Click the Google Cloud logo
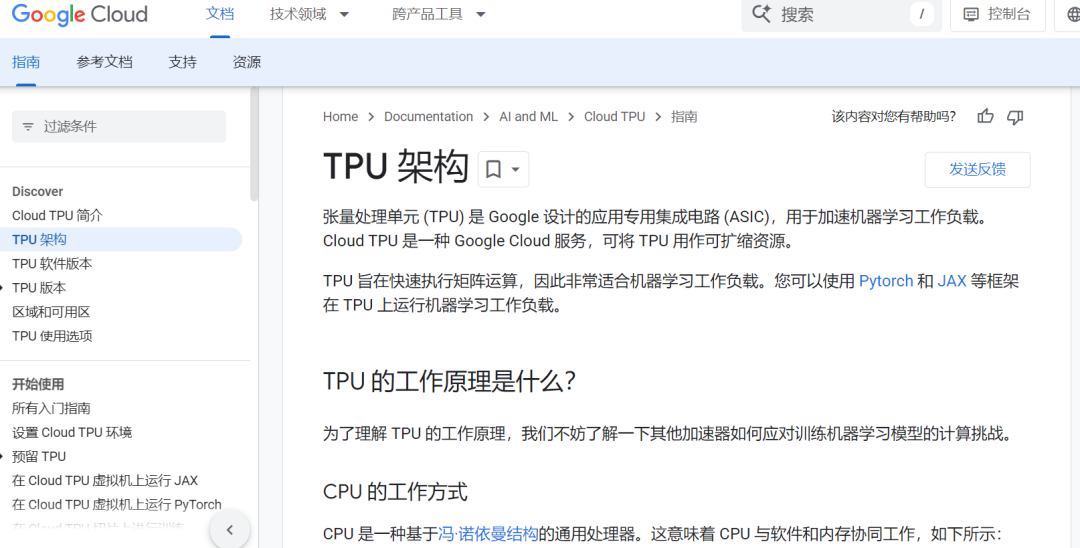Viewport: 1080px width, 548px height. (x=80, y=14)
